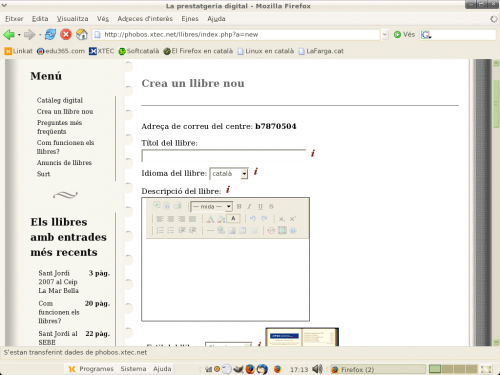The width and height of the screenshot is (500, 375).
Task: Click the text color A icon
Action: pyautogui.click(x=210, y=219)
